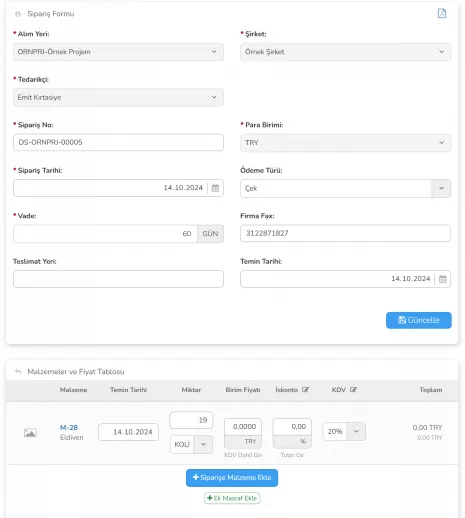Click the Temin Tarihi column header
Viewport: 465px width, 518px height.
tap(128, 390)
